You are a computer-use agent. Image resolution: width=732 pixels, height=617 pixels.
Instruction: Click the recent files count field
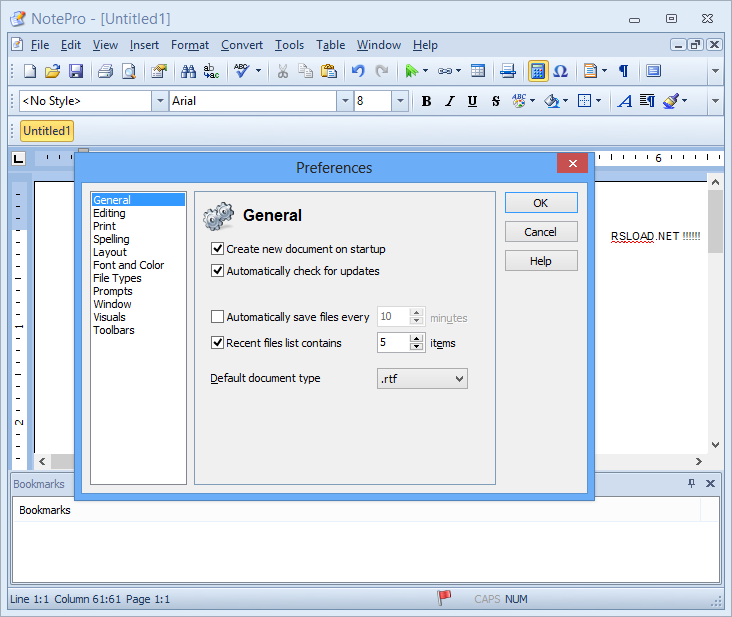[394, 343]
